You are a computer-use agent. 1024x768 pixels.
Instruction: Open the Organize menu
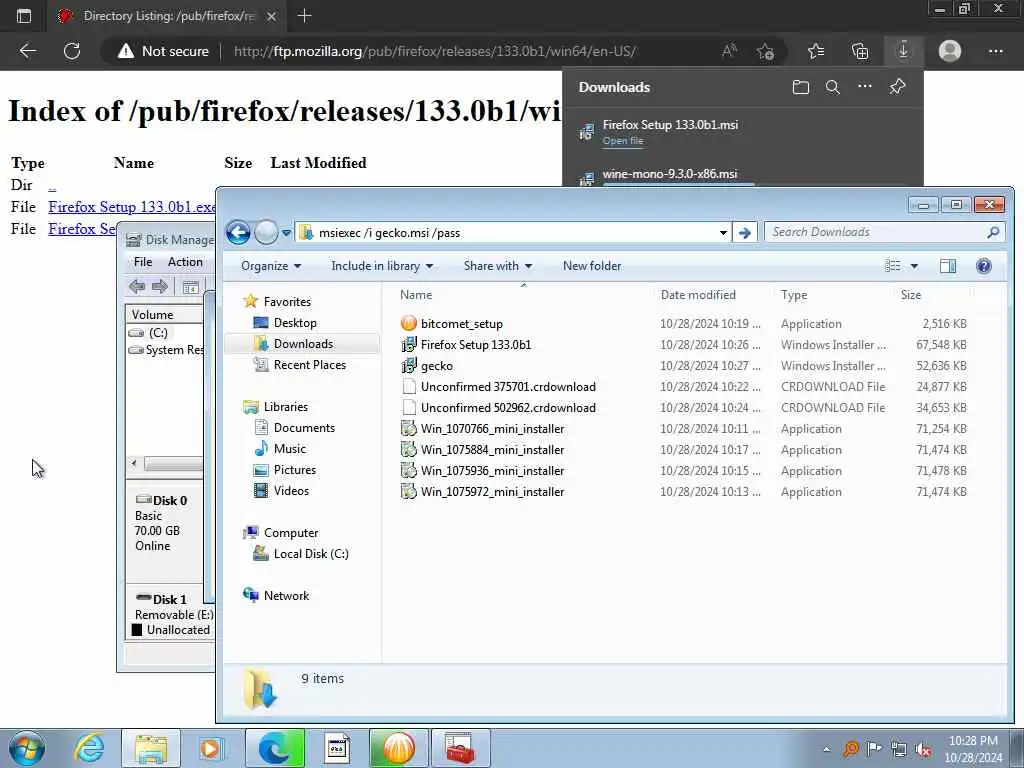[x=271, y=266]
